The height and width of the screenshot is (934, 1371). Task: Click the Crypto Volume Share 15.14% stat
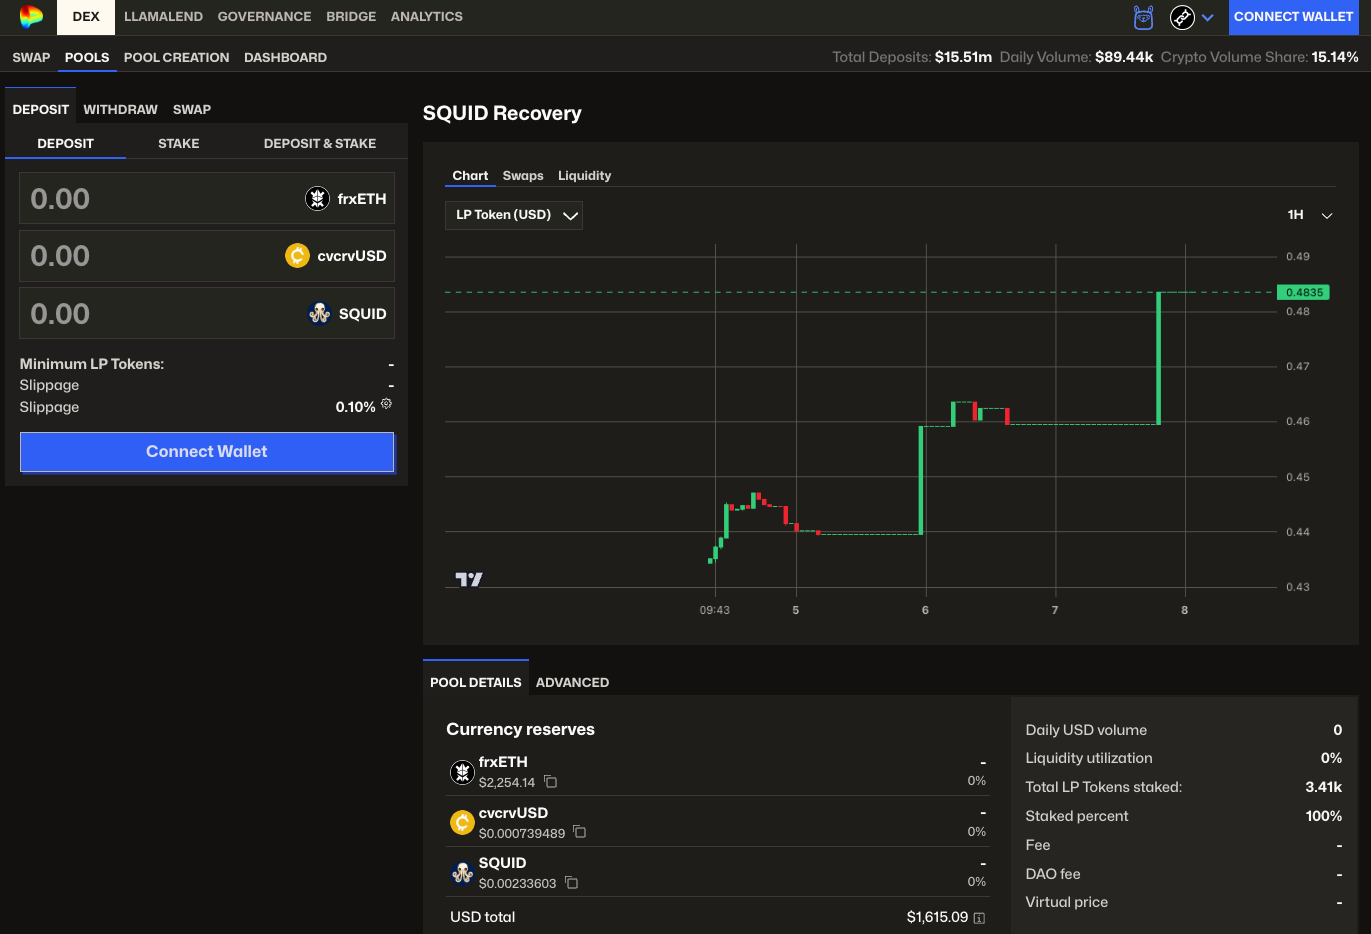(1259, 57)
